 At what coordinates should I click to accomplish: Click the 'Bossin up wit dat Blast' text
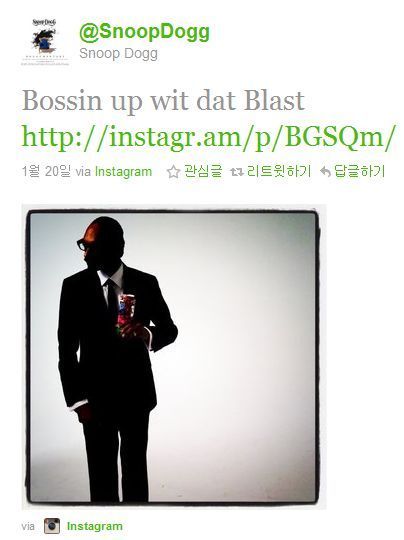pyautogui.click(x=163, y=101)
